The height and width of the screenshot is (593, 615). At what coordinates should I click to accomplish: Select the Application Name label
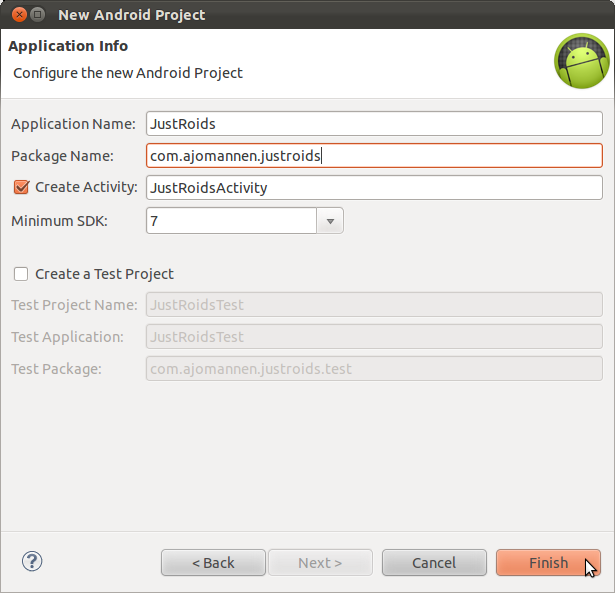click(73, 124)
